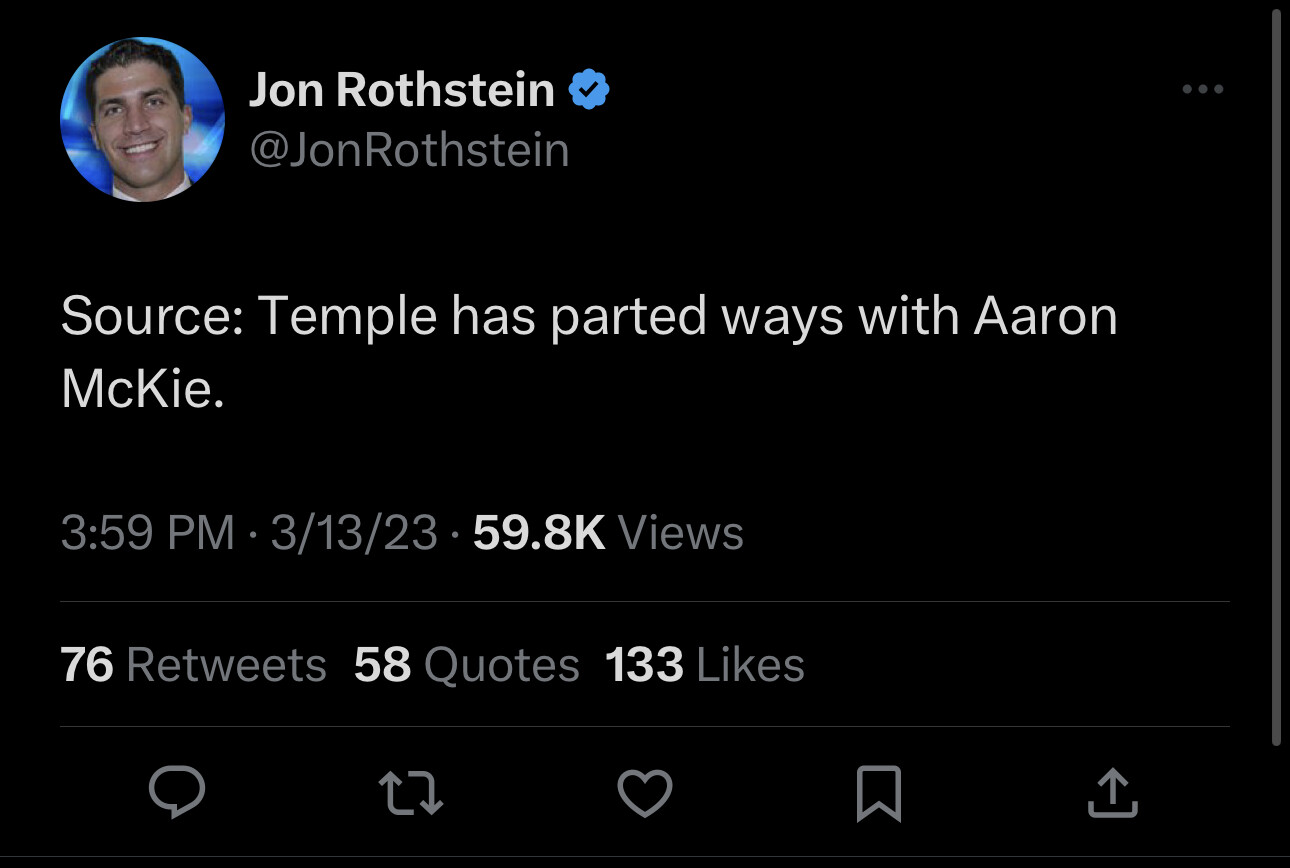This screenshot has height=868, width=1290.
Task: Click the 3/13/23 date
Action: 353,533
